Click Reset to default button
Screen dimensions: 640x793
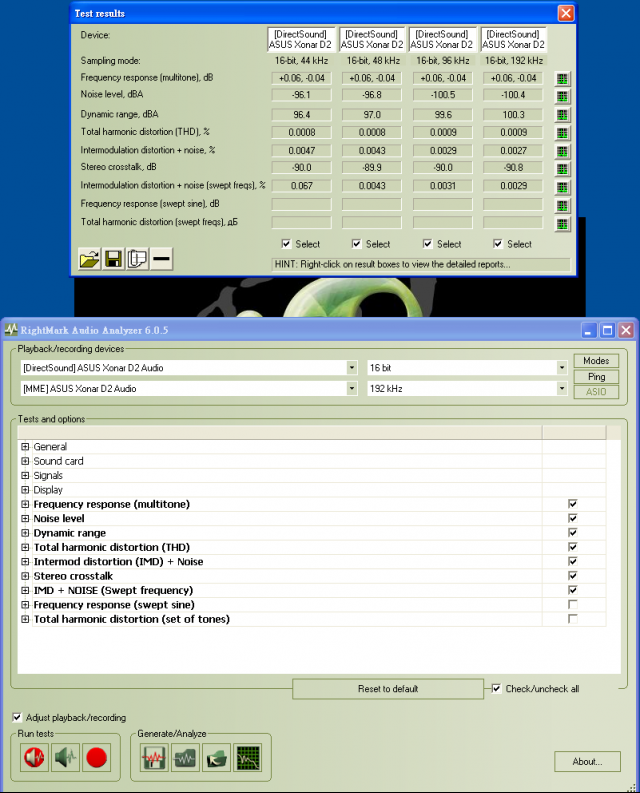click(x=388, y=689)
